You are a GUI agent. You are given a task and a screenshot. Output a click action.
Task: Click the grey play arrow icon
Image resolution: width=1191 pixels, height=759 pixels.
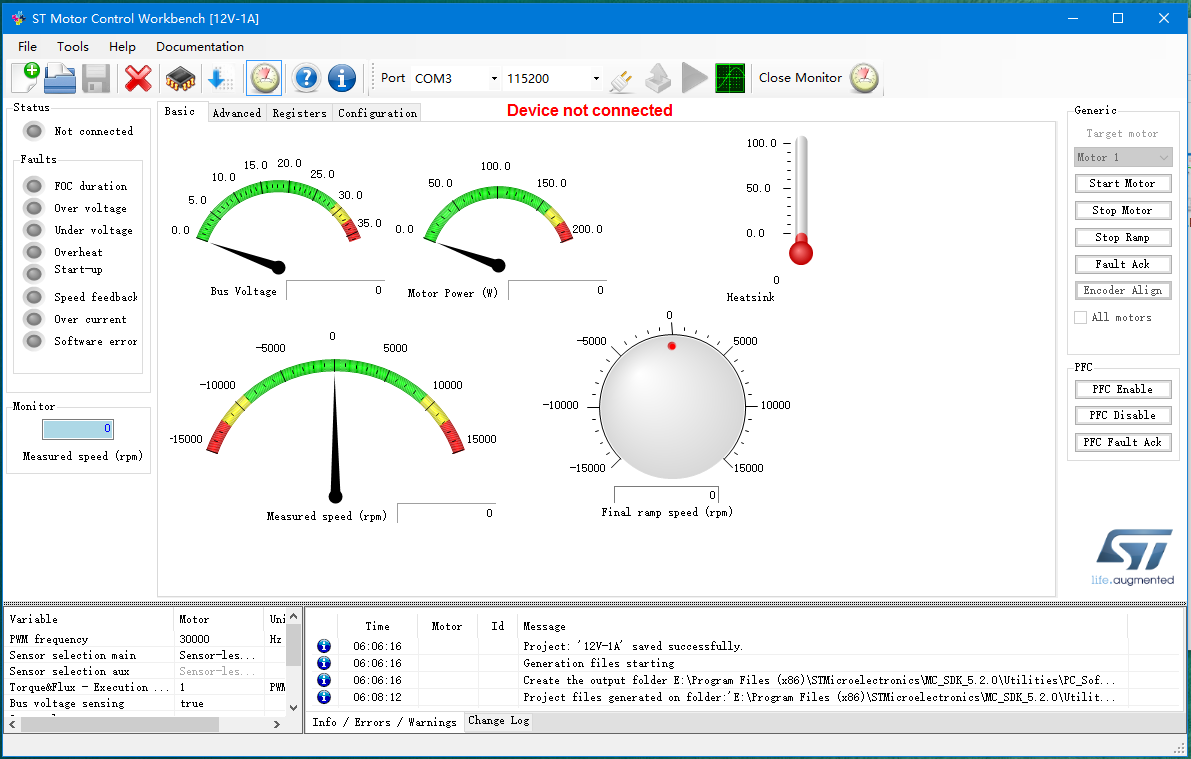coord(694,78)
